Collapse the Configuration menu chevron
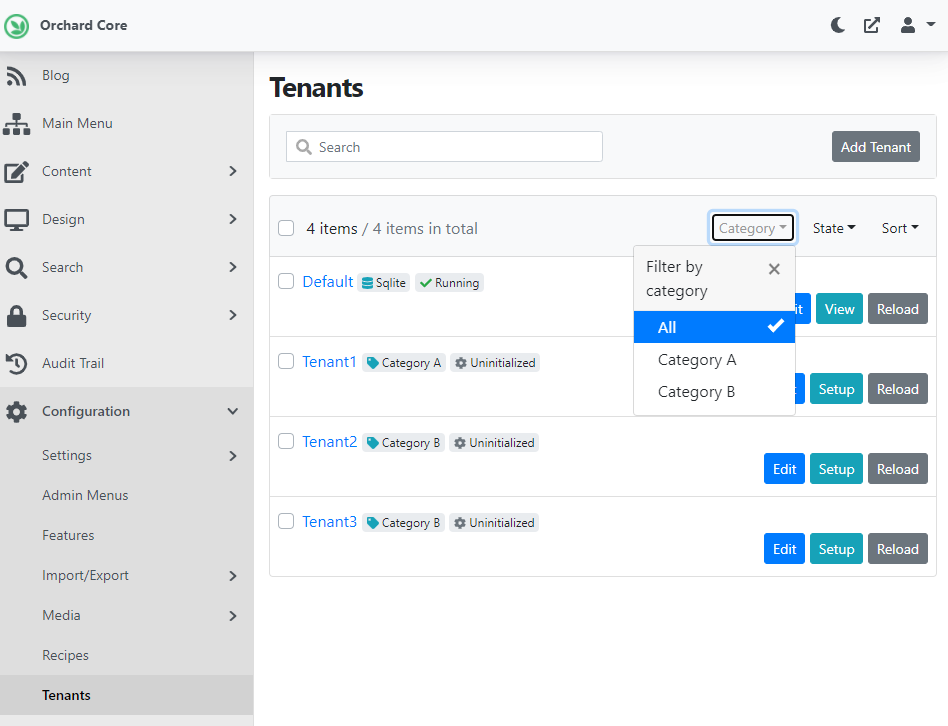This screenshot has width=948, height=726. (x=233, y=411)
